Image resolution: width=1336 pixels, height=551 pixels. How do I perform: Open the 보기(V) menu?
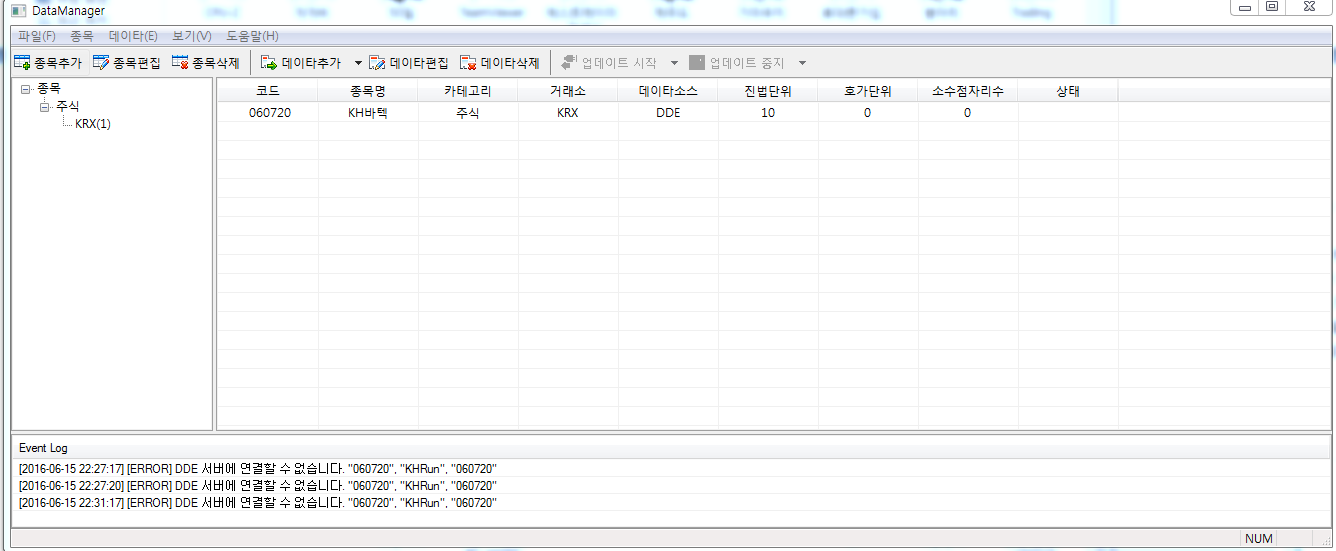tap(191, 36)
